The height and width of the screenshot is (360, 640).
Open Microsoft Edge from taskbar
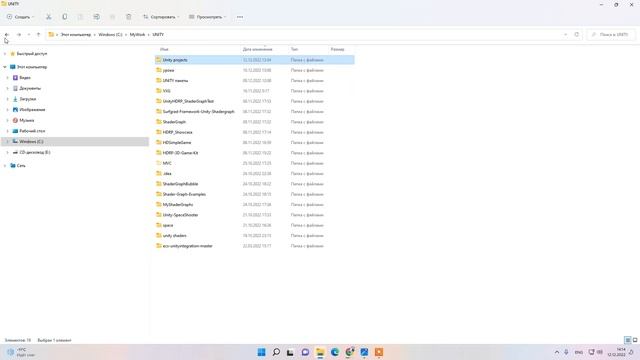point(335,352)
